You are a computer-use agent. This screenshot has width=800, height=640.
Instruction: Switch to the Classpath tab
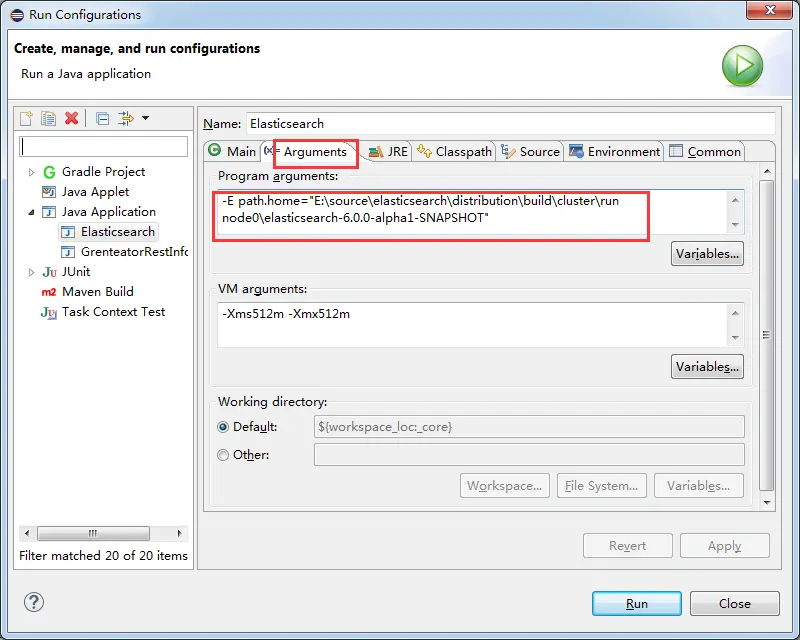(x=454, y=152)
